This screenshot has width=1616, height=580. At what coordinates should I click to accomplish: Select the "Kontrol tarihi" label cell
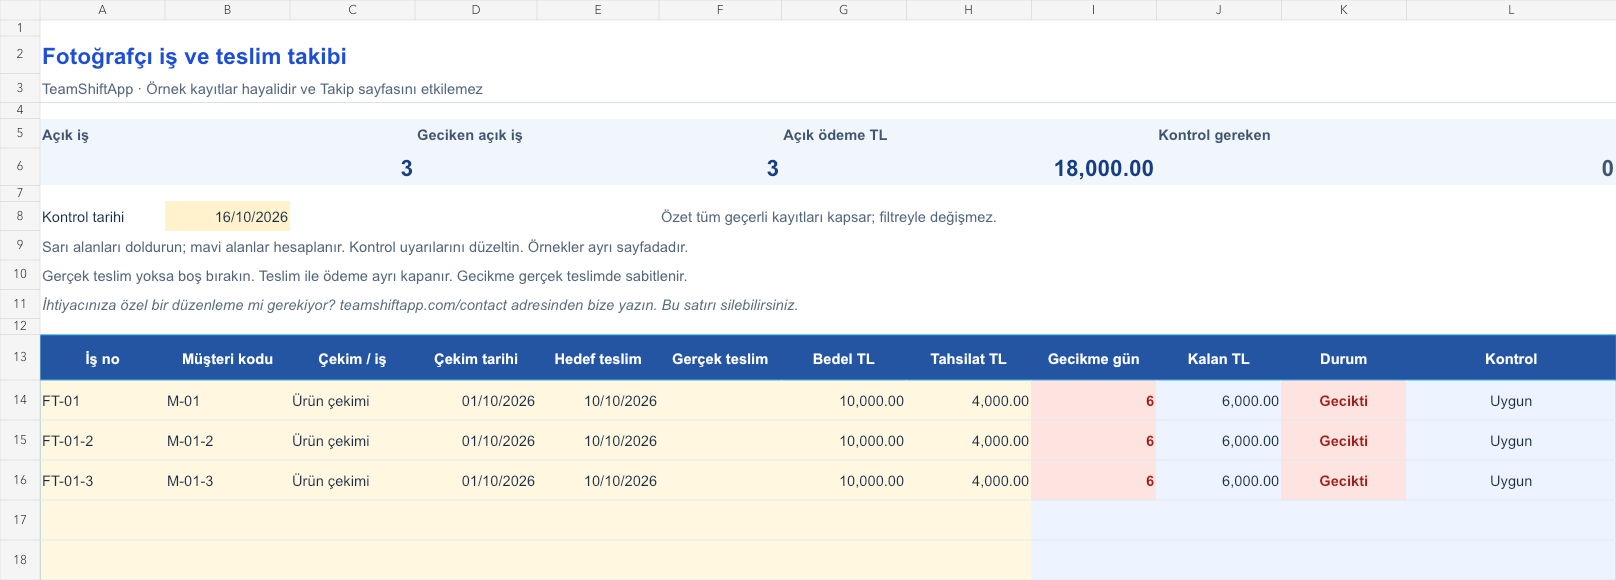point(102,216)
